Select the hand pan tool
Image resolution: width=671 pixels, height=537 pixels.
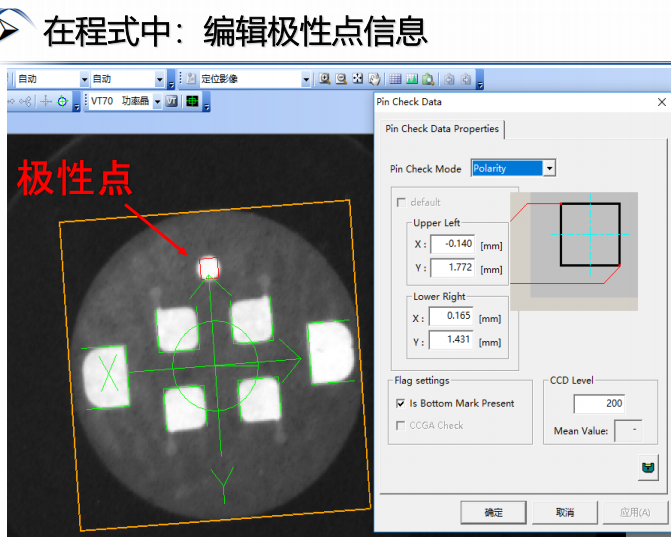click(374, 79)
